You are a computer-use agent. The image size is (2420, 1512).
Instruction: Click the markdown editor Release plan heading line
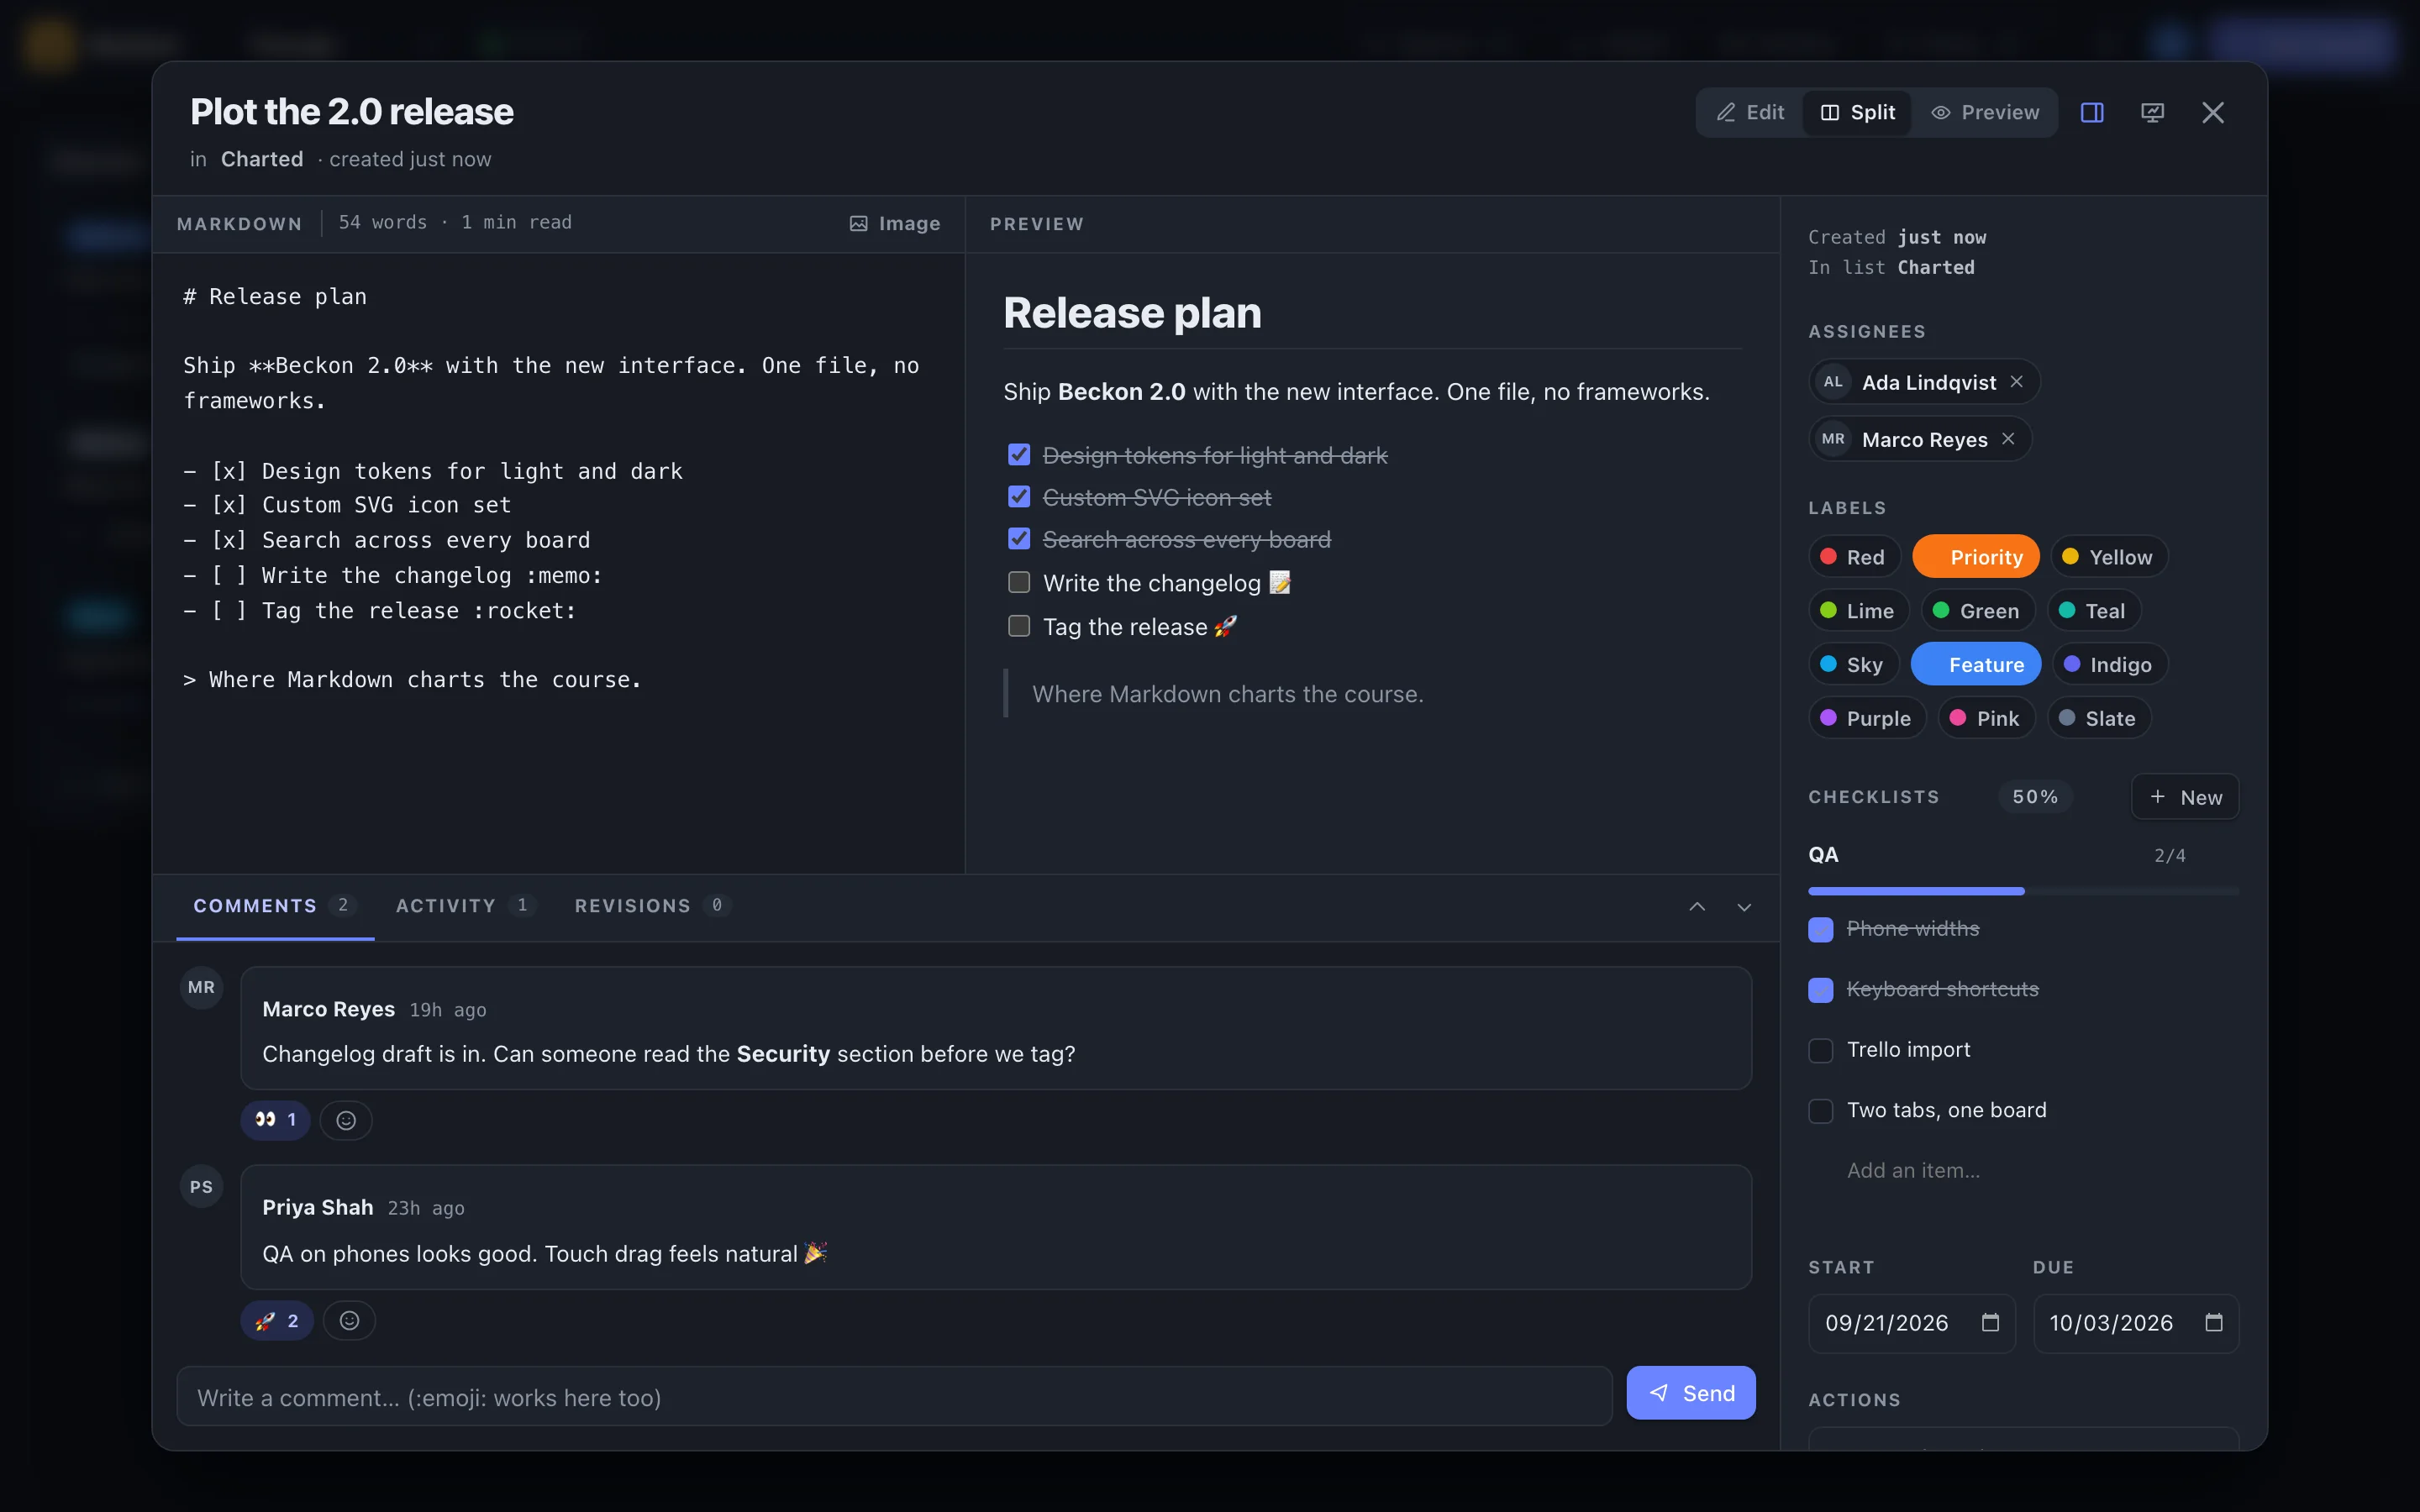275,297
